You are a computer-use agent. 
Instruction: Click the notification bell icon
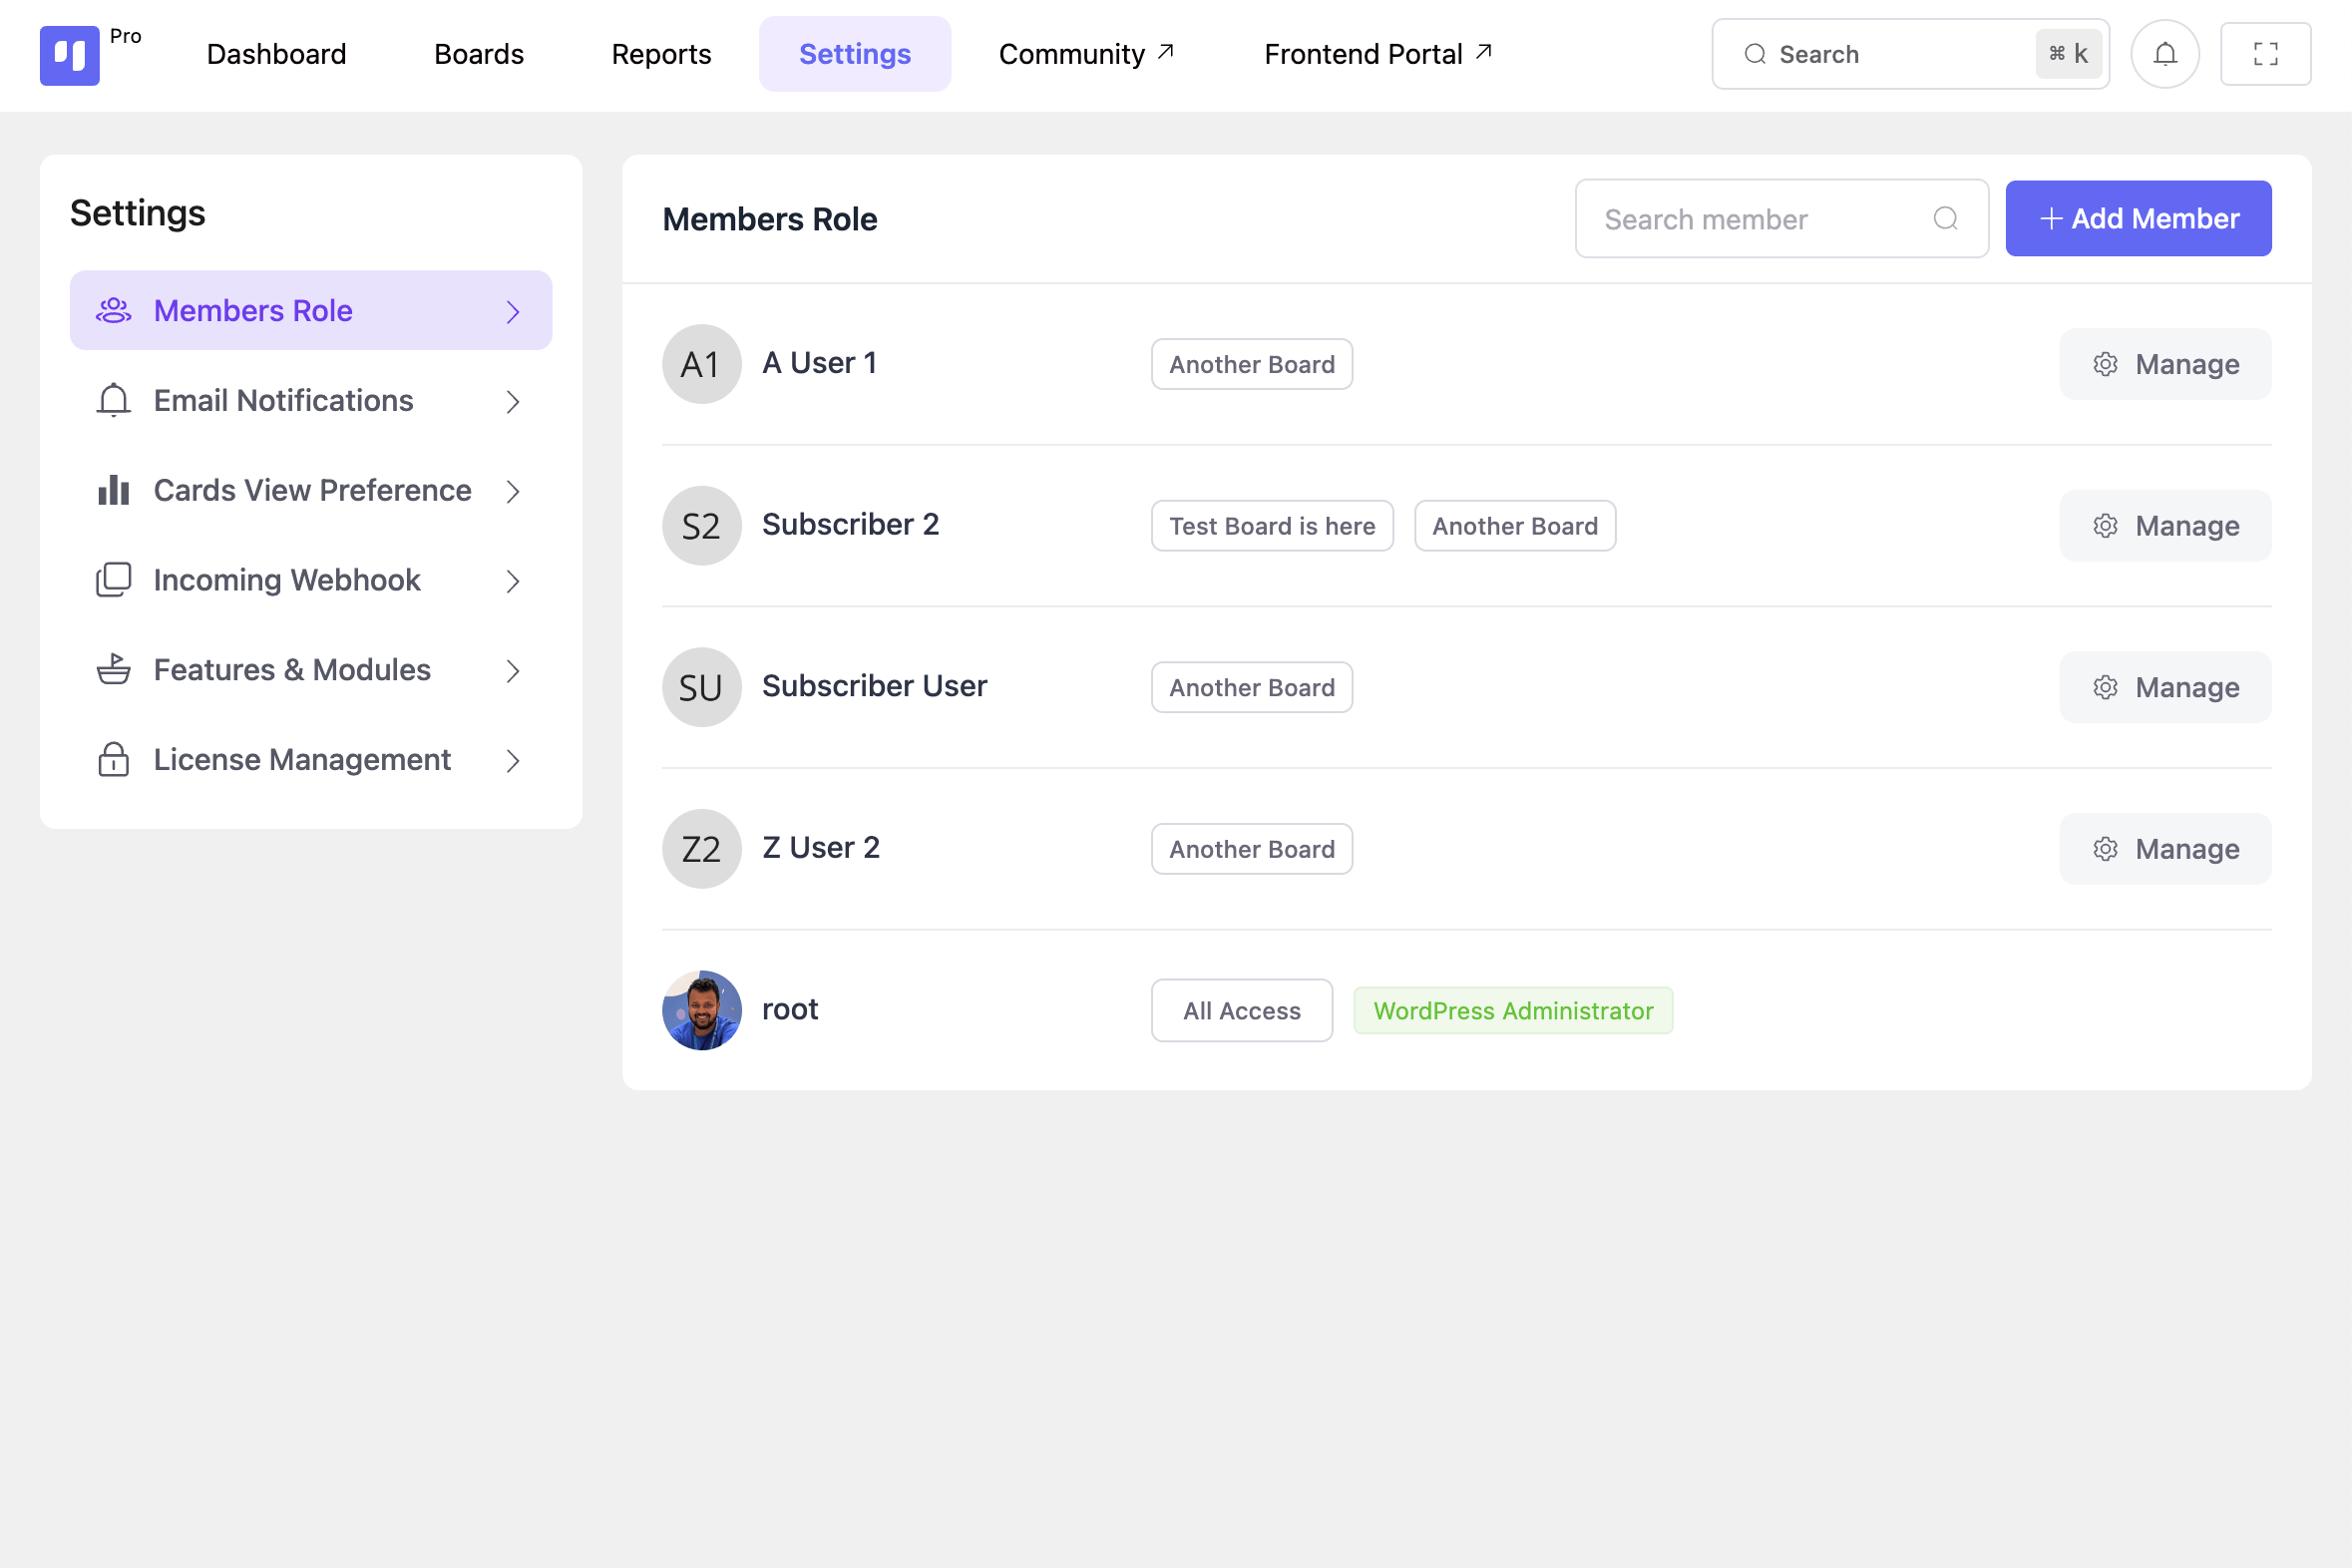[x=2164, y=54]
